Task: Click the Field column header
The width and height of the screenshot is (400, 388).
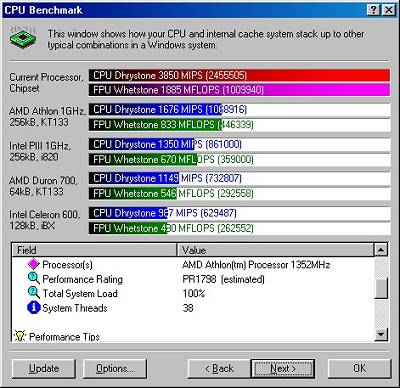Action: coord(94,250)
